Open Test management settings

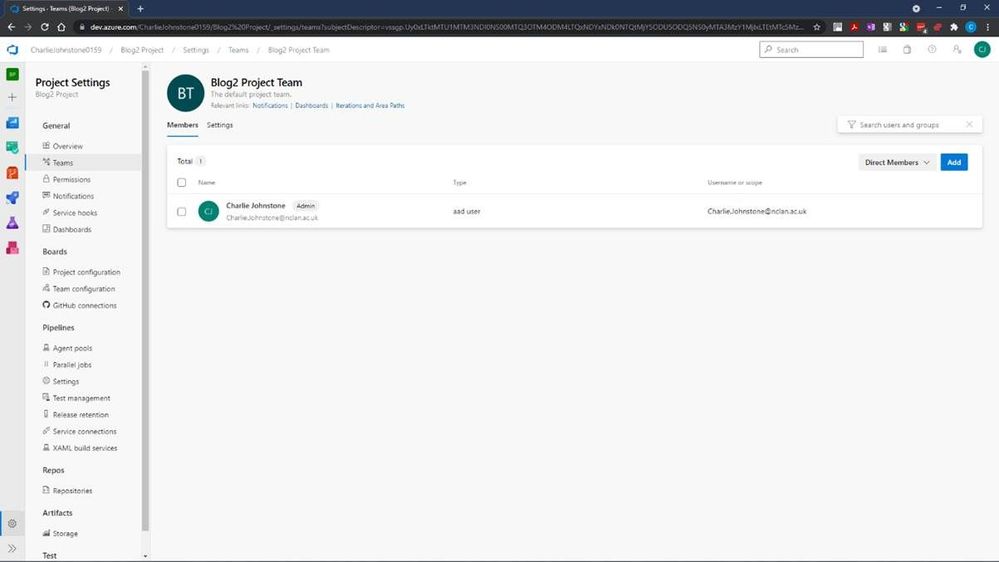pyautogui.click(x=82, y=398)
